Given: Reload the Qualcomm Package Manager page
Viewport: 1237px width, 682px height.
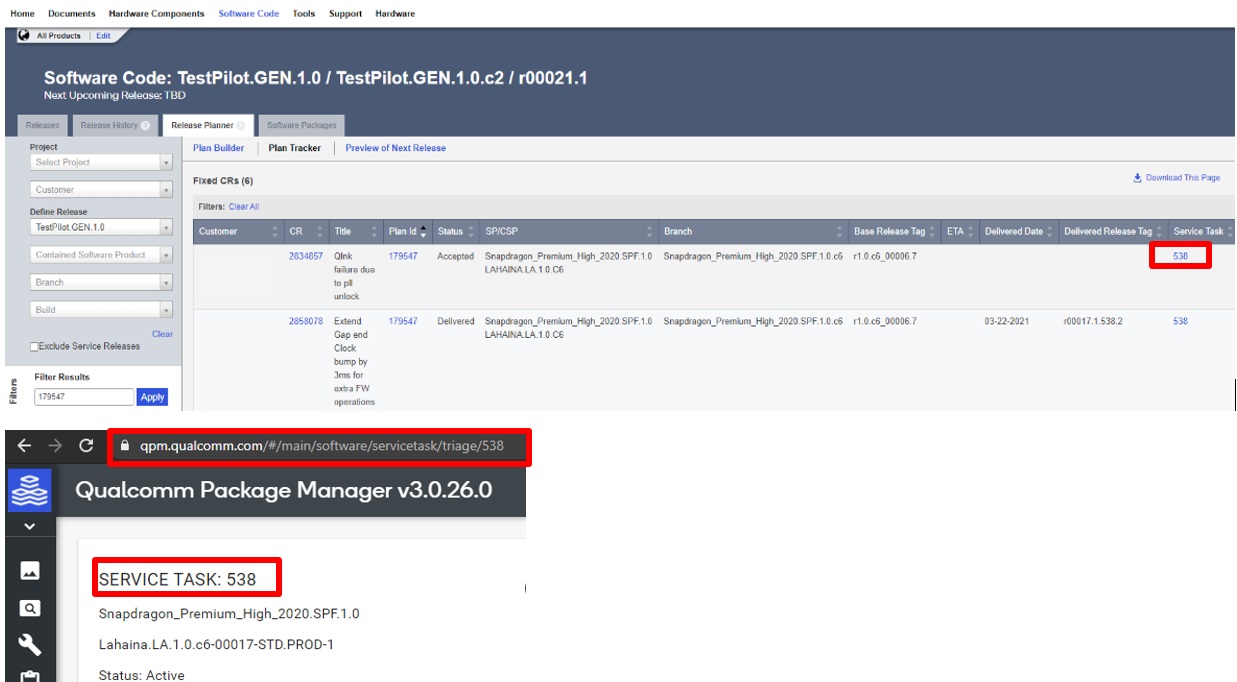Looking at the screenshot, I should pyautogui.click(x=86, y=447).
